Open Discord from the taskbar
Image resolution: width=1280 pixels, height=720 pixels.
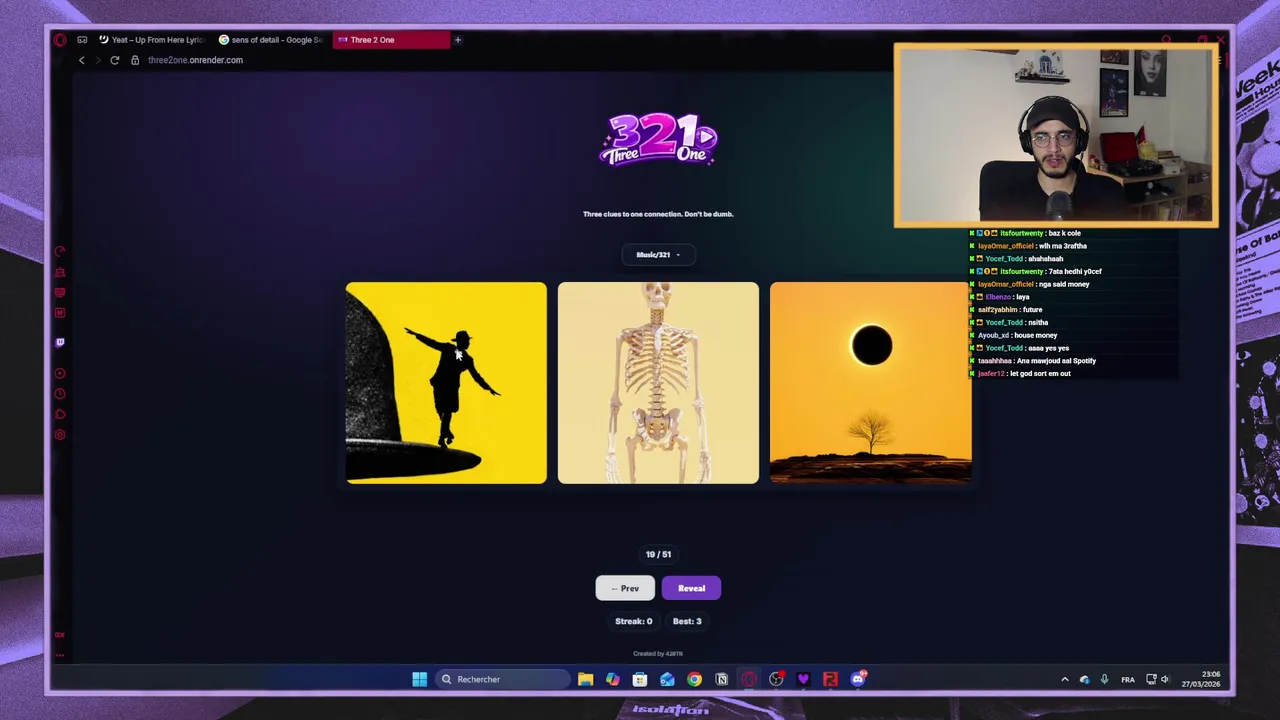pos(858,679)
